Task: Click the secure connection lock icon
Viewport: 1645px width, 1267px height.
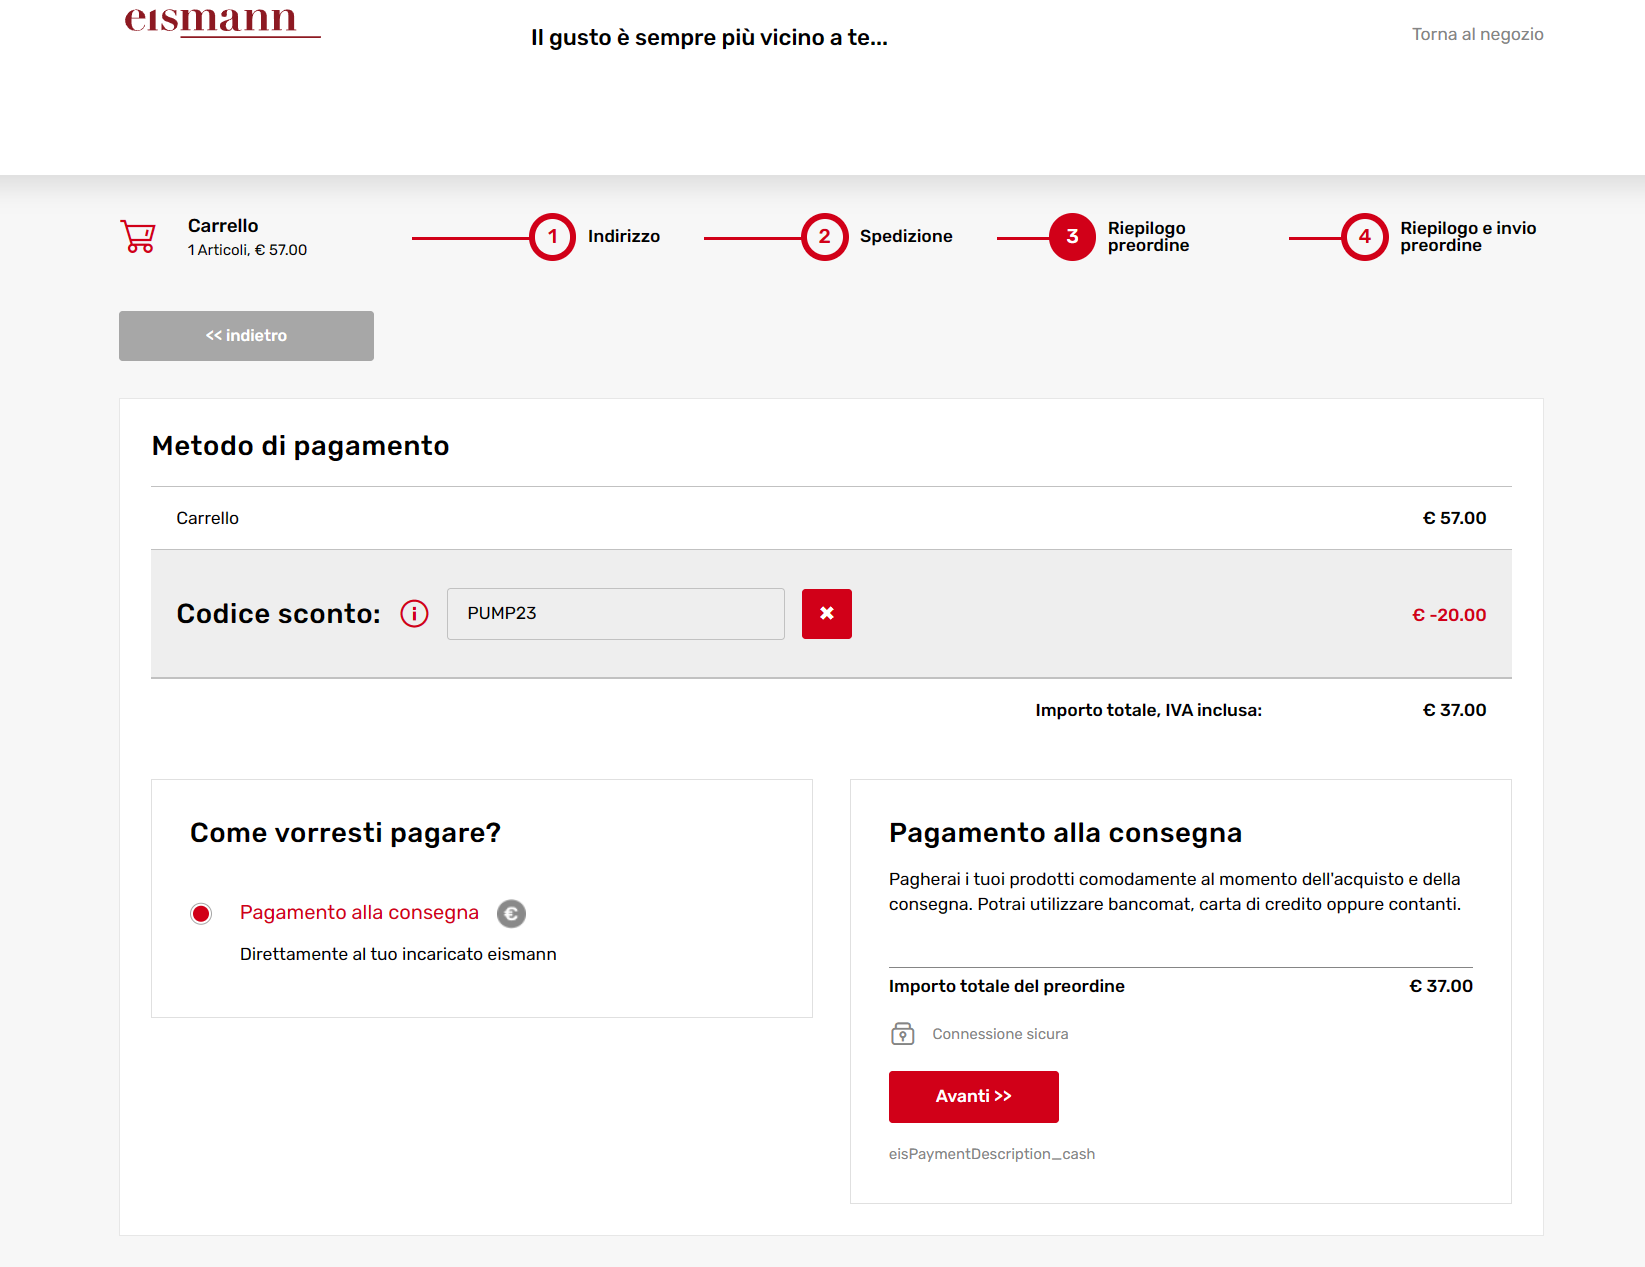Action: [x=902, y=1034]
